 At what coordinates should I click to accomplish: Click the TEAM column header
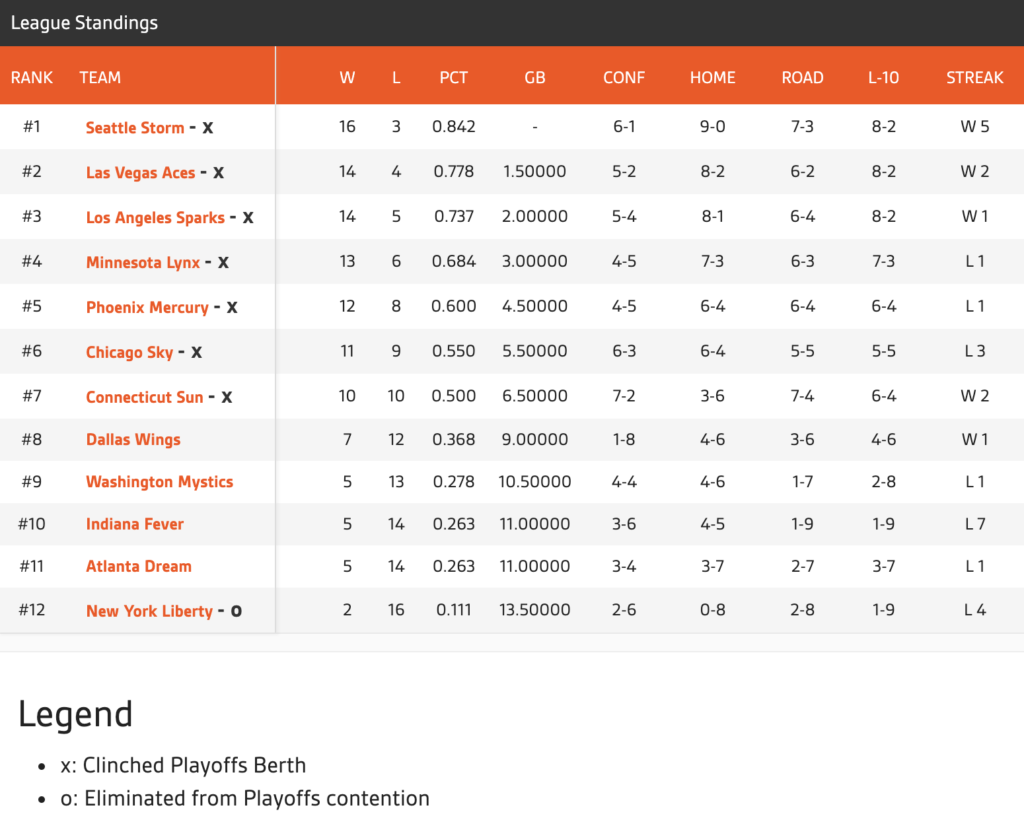pos(100,78)
